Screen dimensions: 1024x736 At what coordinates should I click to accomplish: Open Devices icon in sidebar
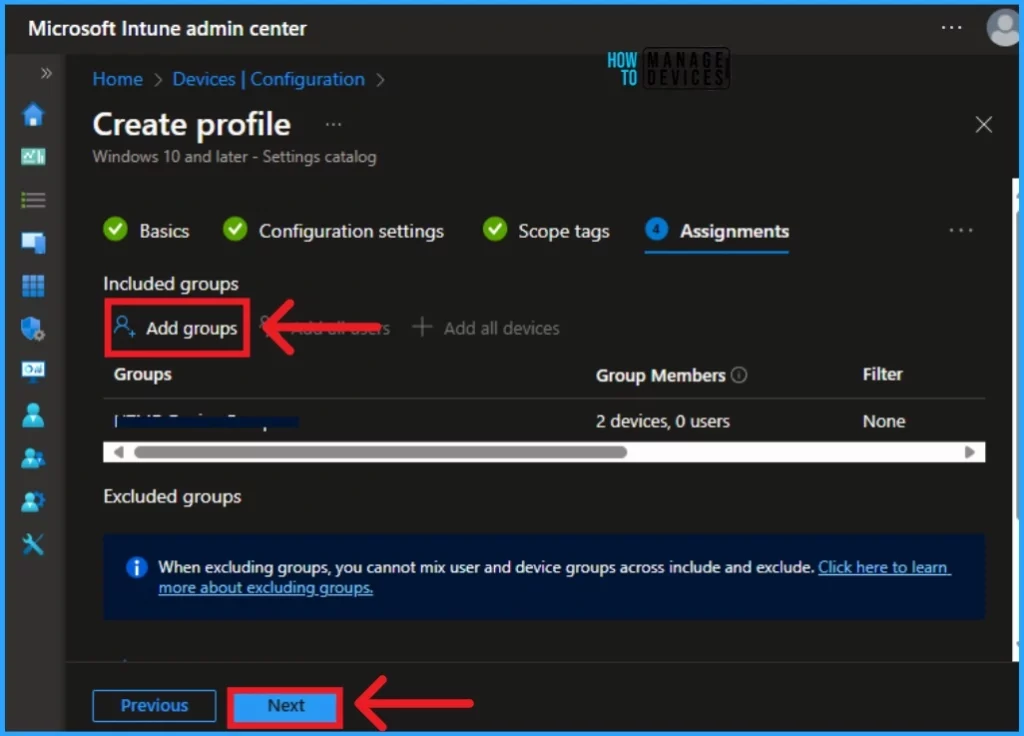click(33, 242)
